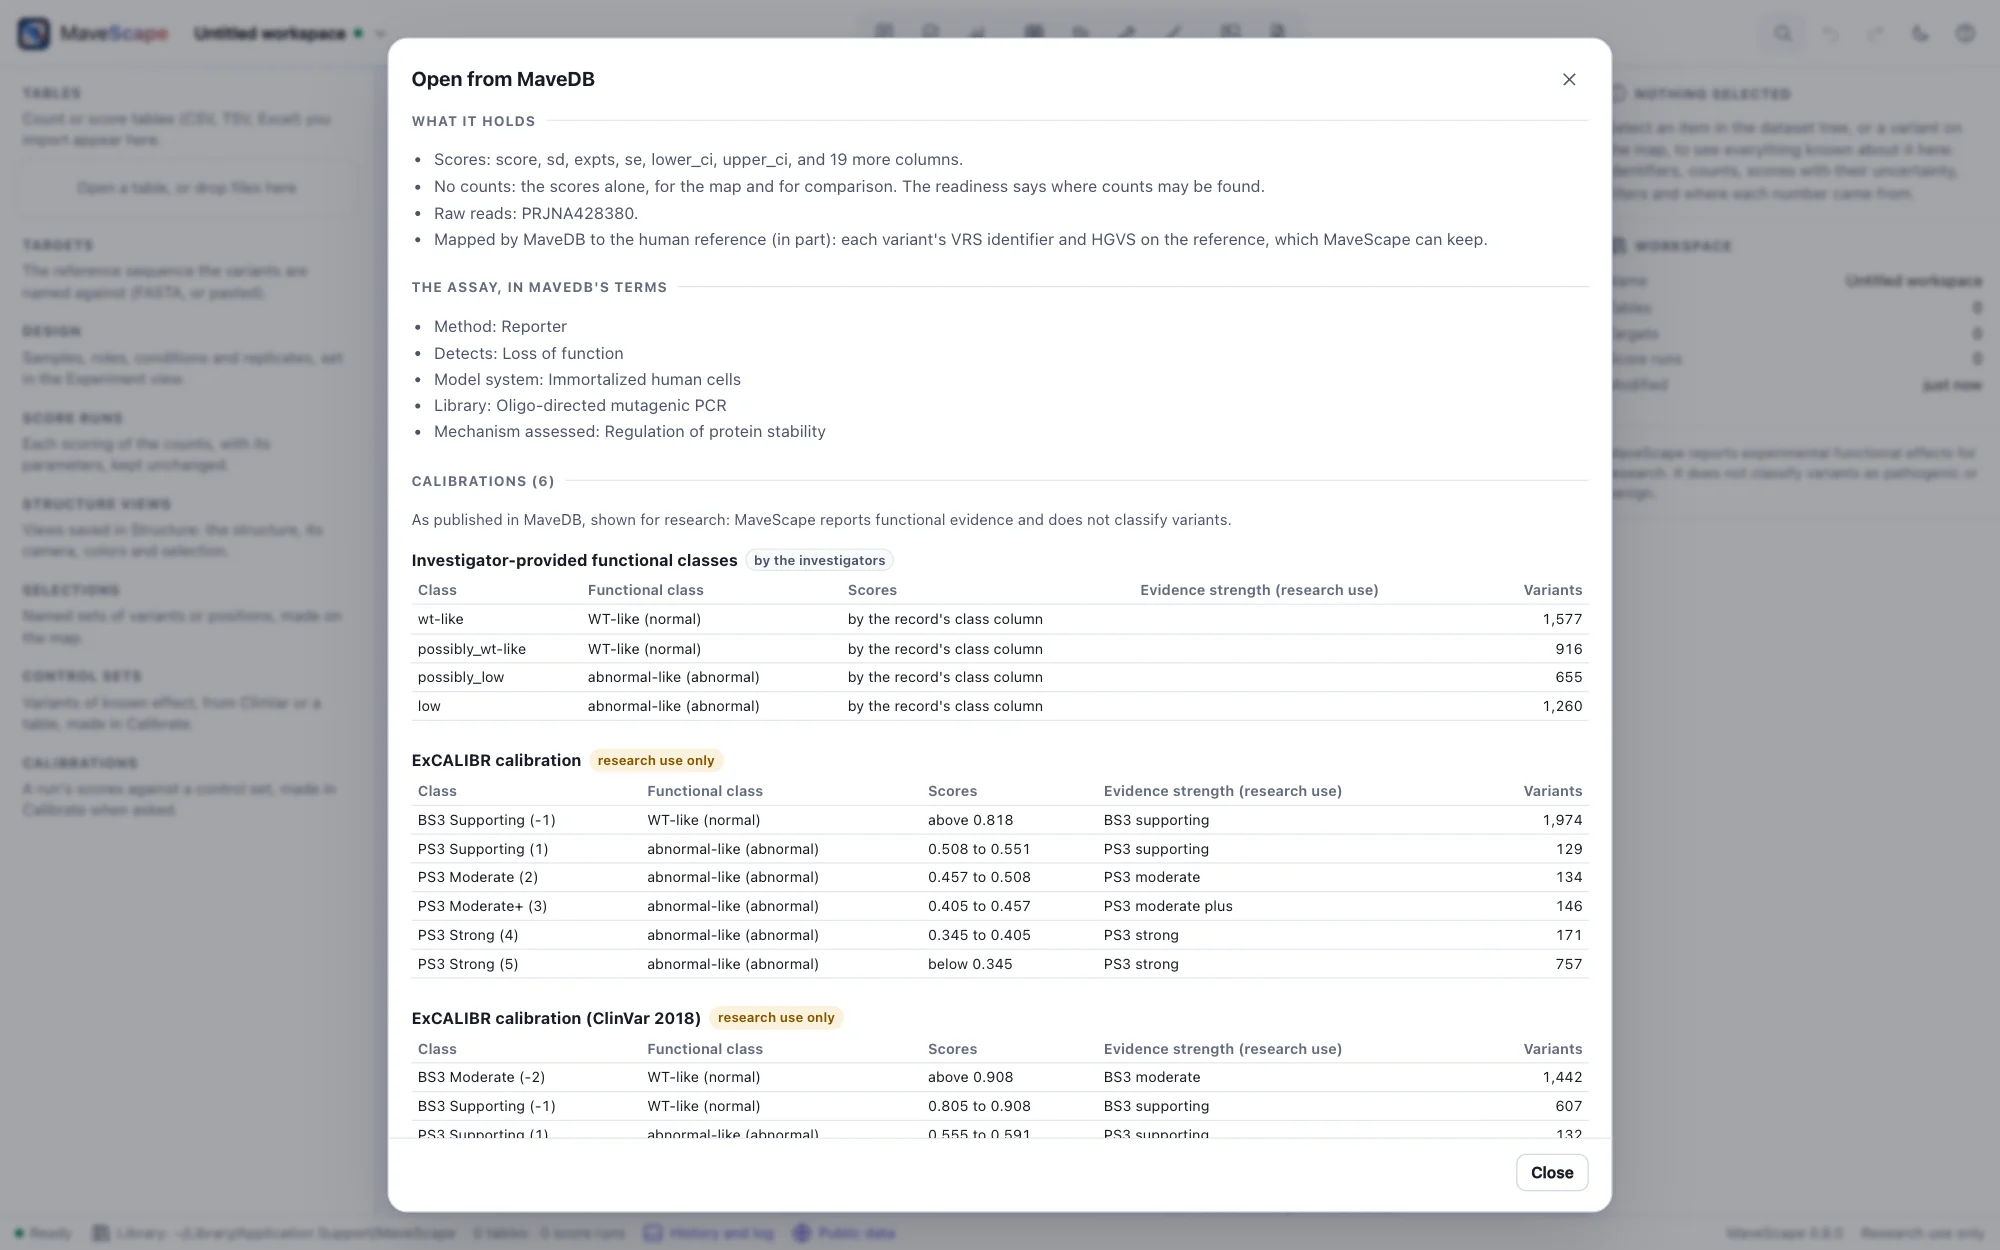Viewport: 2000px width, 1250px height.
Task: Click 'PS3 moderate plus' evidence strength cell
Action: [1168, 906]
